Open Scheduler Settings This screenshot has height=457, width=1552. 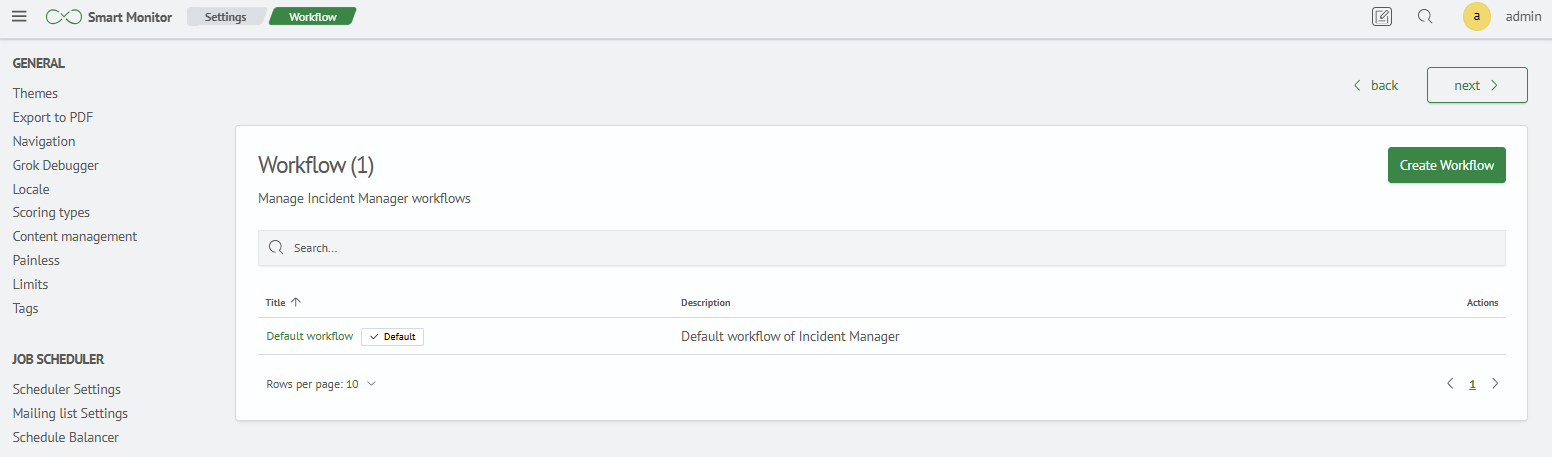click(x=67, y=389)
